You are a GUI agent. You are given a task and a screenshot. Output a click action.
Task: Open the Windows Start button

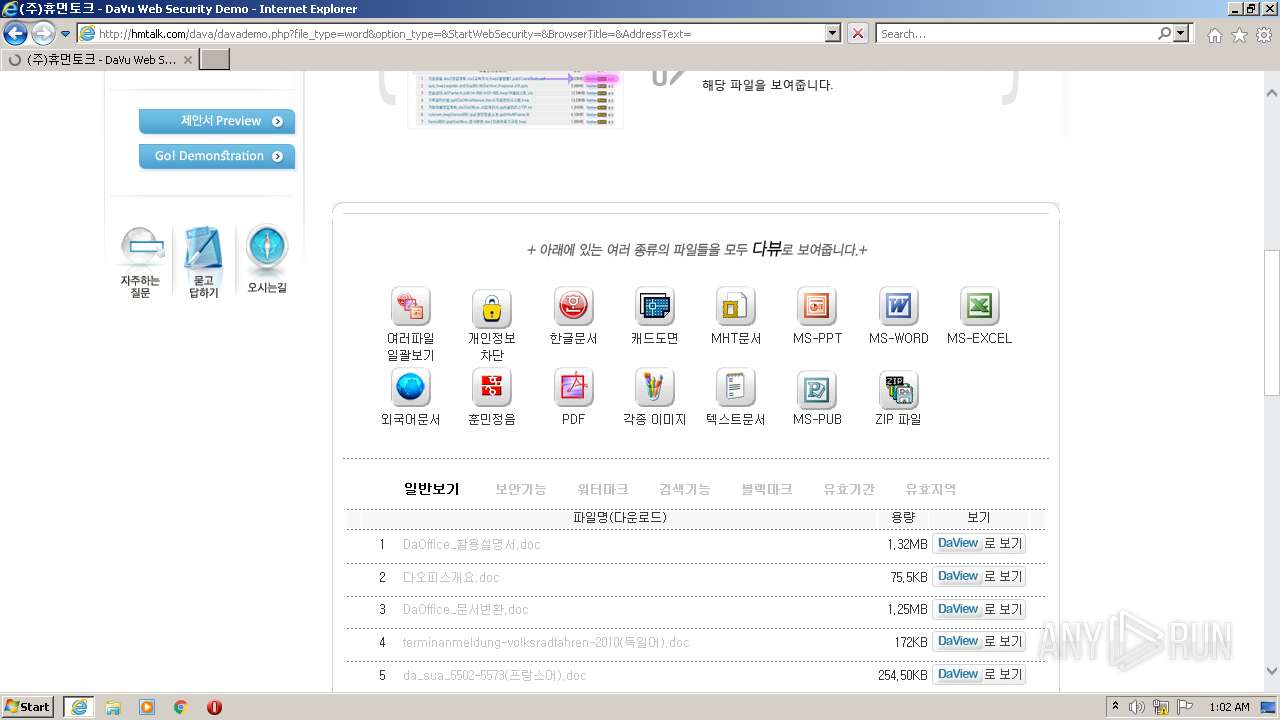click(x=28, y=706)
